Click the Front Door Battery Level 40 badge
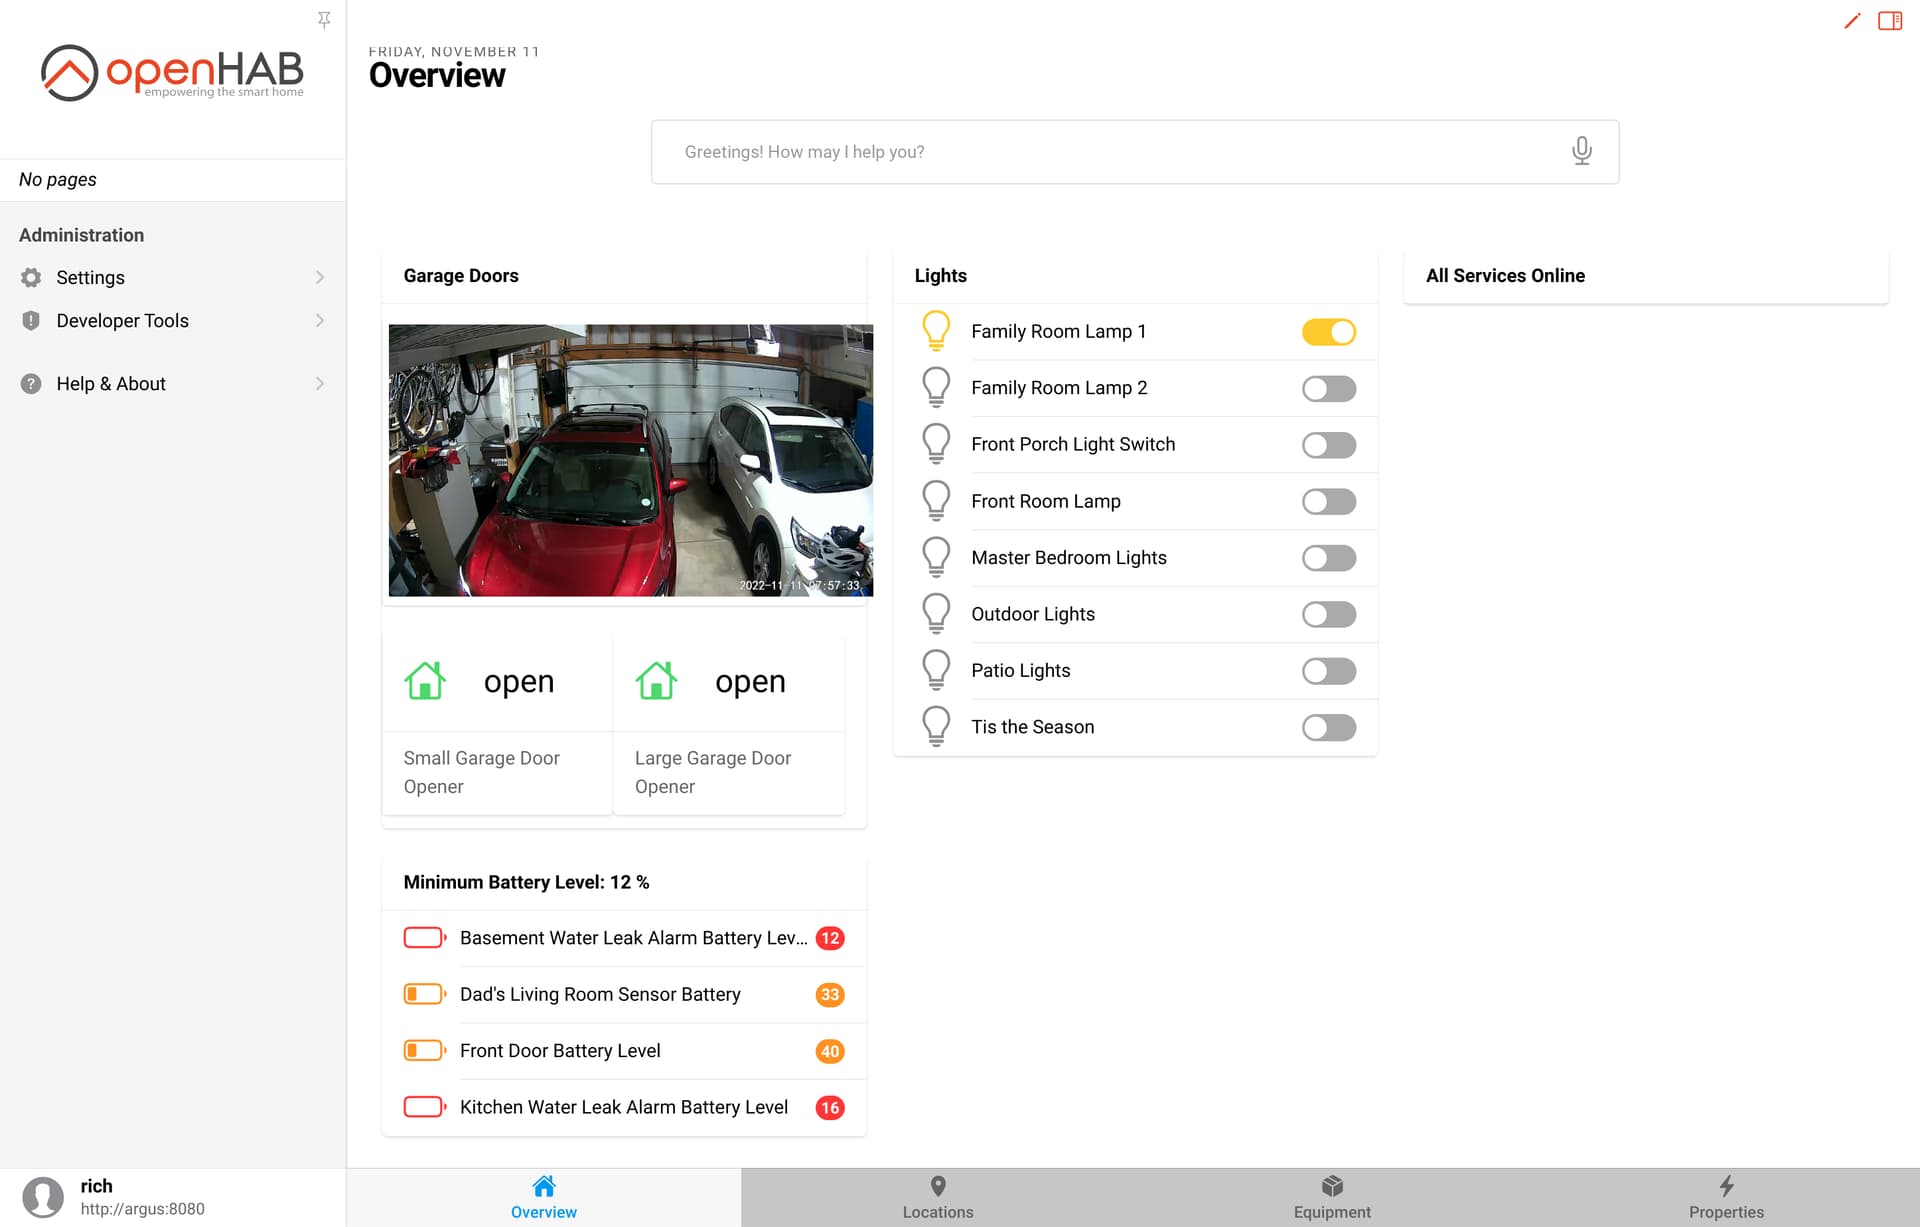This screenshot has height=1227, width=1920. point(829,1051)
